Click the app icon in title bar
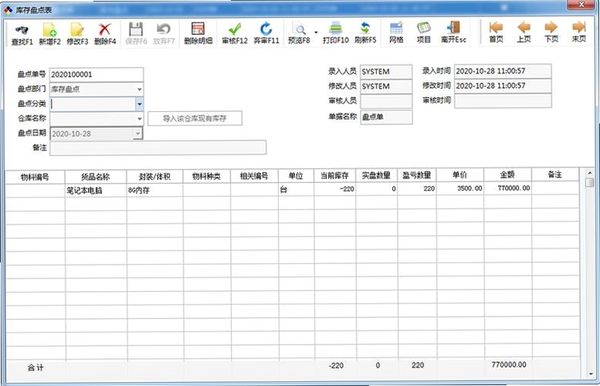This screenshot has width=600, height=386. 8,10
